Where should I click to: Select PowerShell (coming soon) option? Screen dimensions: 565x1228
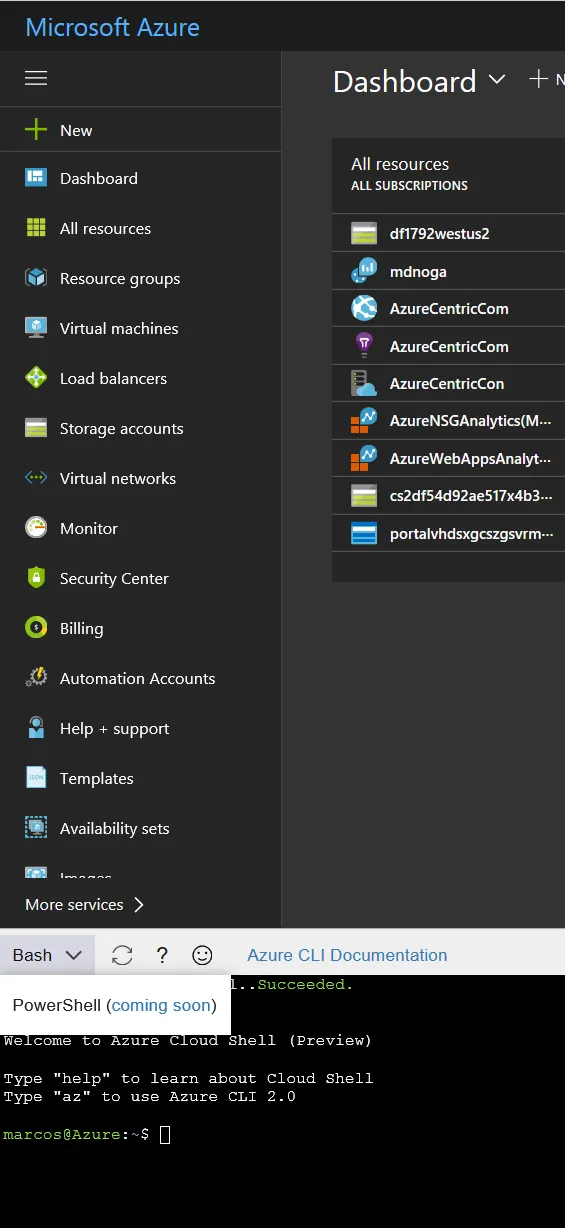[x=115, y=1005]
